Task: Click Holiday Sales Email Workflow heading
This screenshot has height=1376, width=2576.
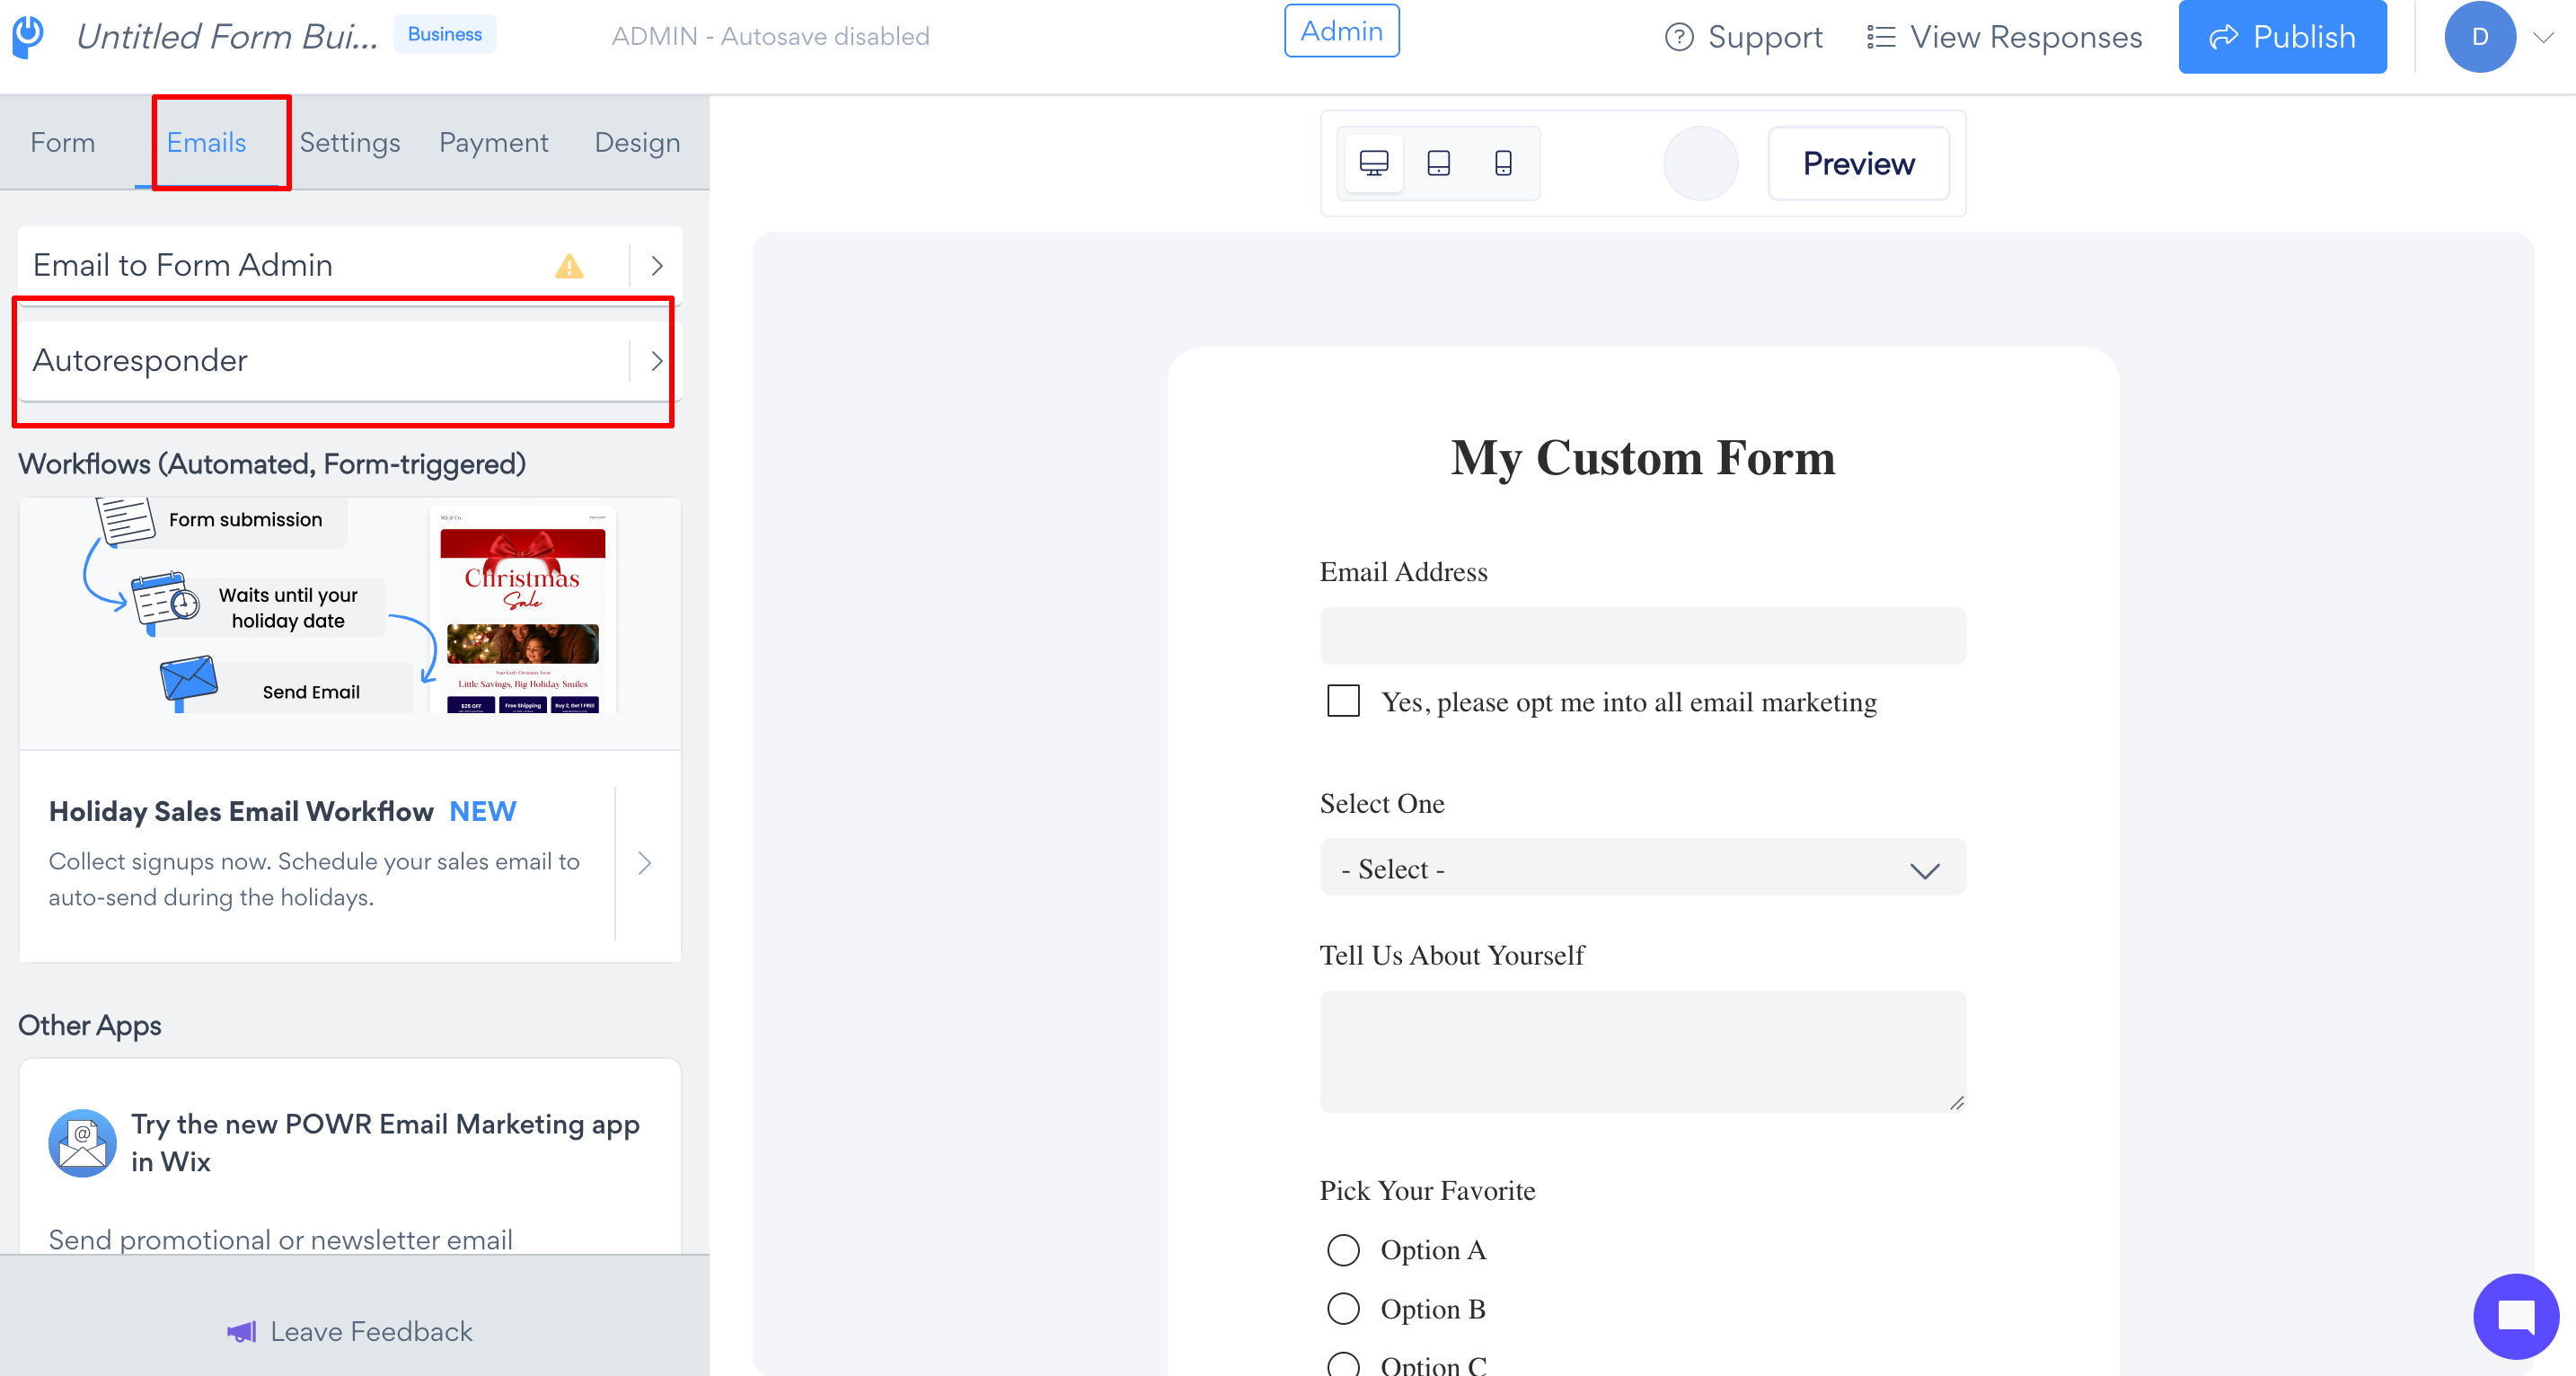Action: 241,811
